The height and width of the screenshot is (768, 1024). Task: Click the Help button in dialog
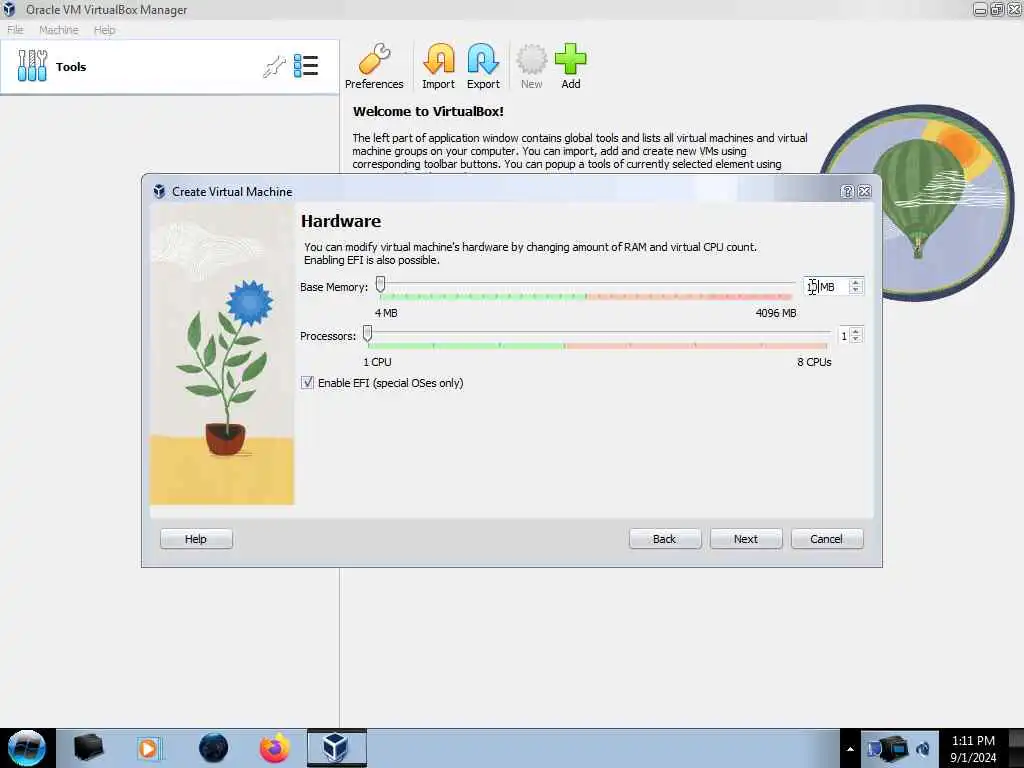pos(196,539)
